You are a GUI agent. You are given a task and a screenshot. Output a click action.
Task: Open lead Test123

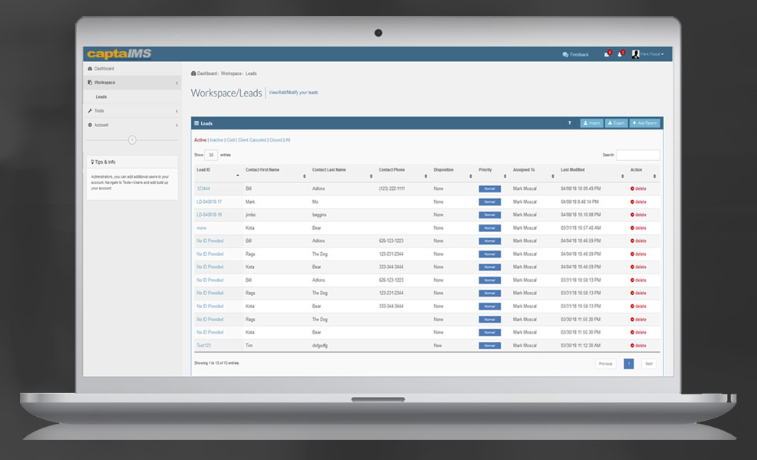click(x=204, y=346)
